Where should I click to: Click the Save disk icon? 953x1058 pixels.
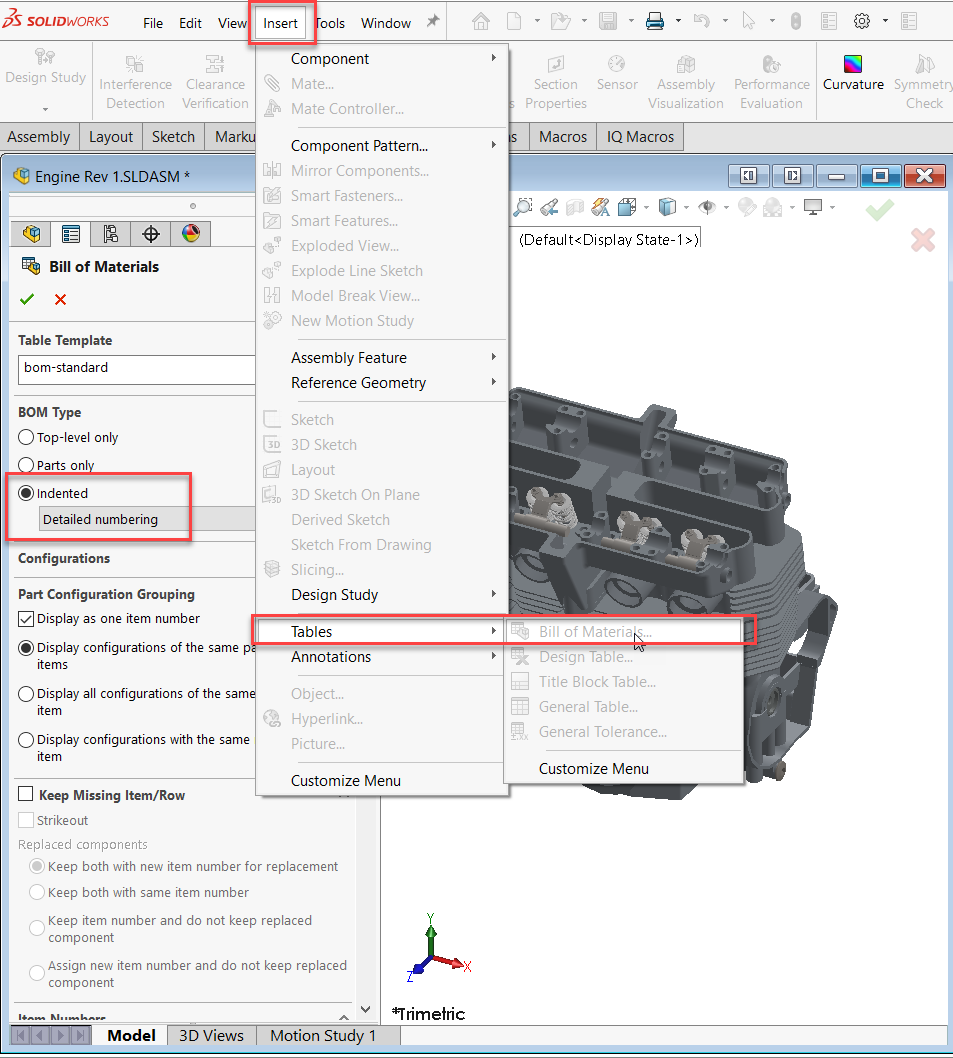(x=608, y=22)
